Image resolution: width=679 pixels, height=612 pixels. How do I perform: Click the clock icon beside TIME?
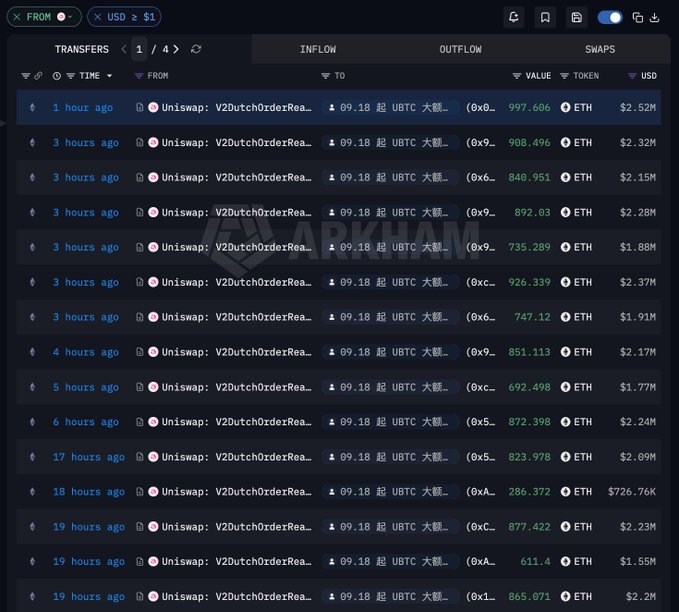coord(57,76)
